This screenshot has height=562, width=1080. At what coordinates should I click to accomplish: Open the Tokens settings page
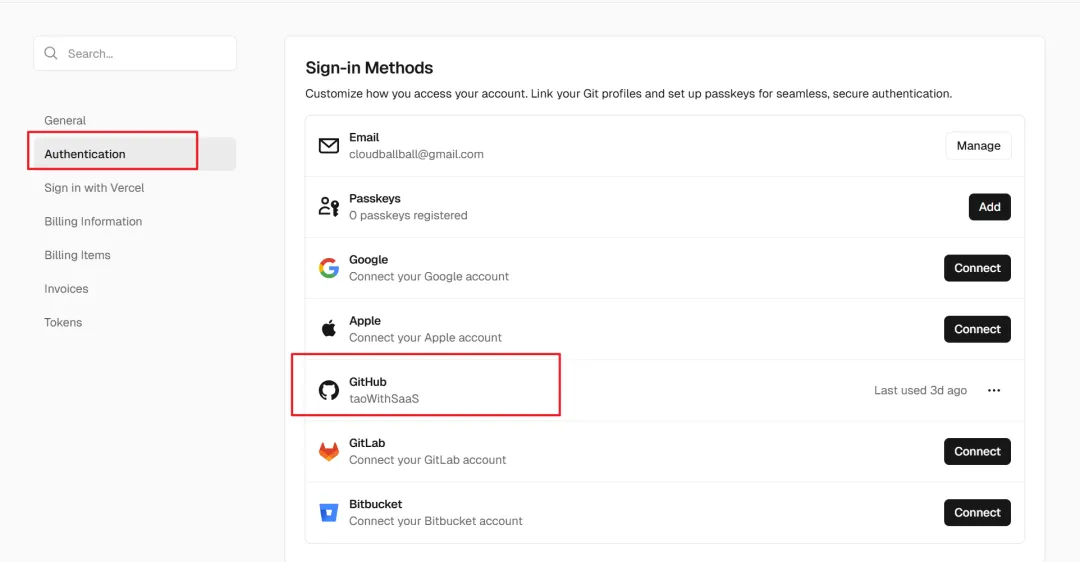63,323
